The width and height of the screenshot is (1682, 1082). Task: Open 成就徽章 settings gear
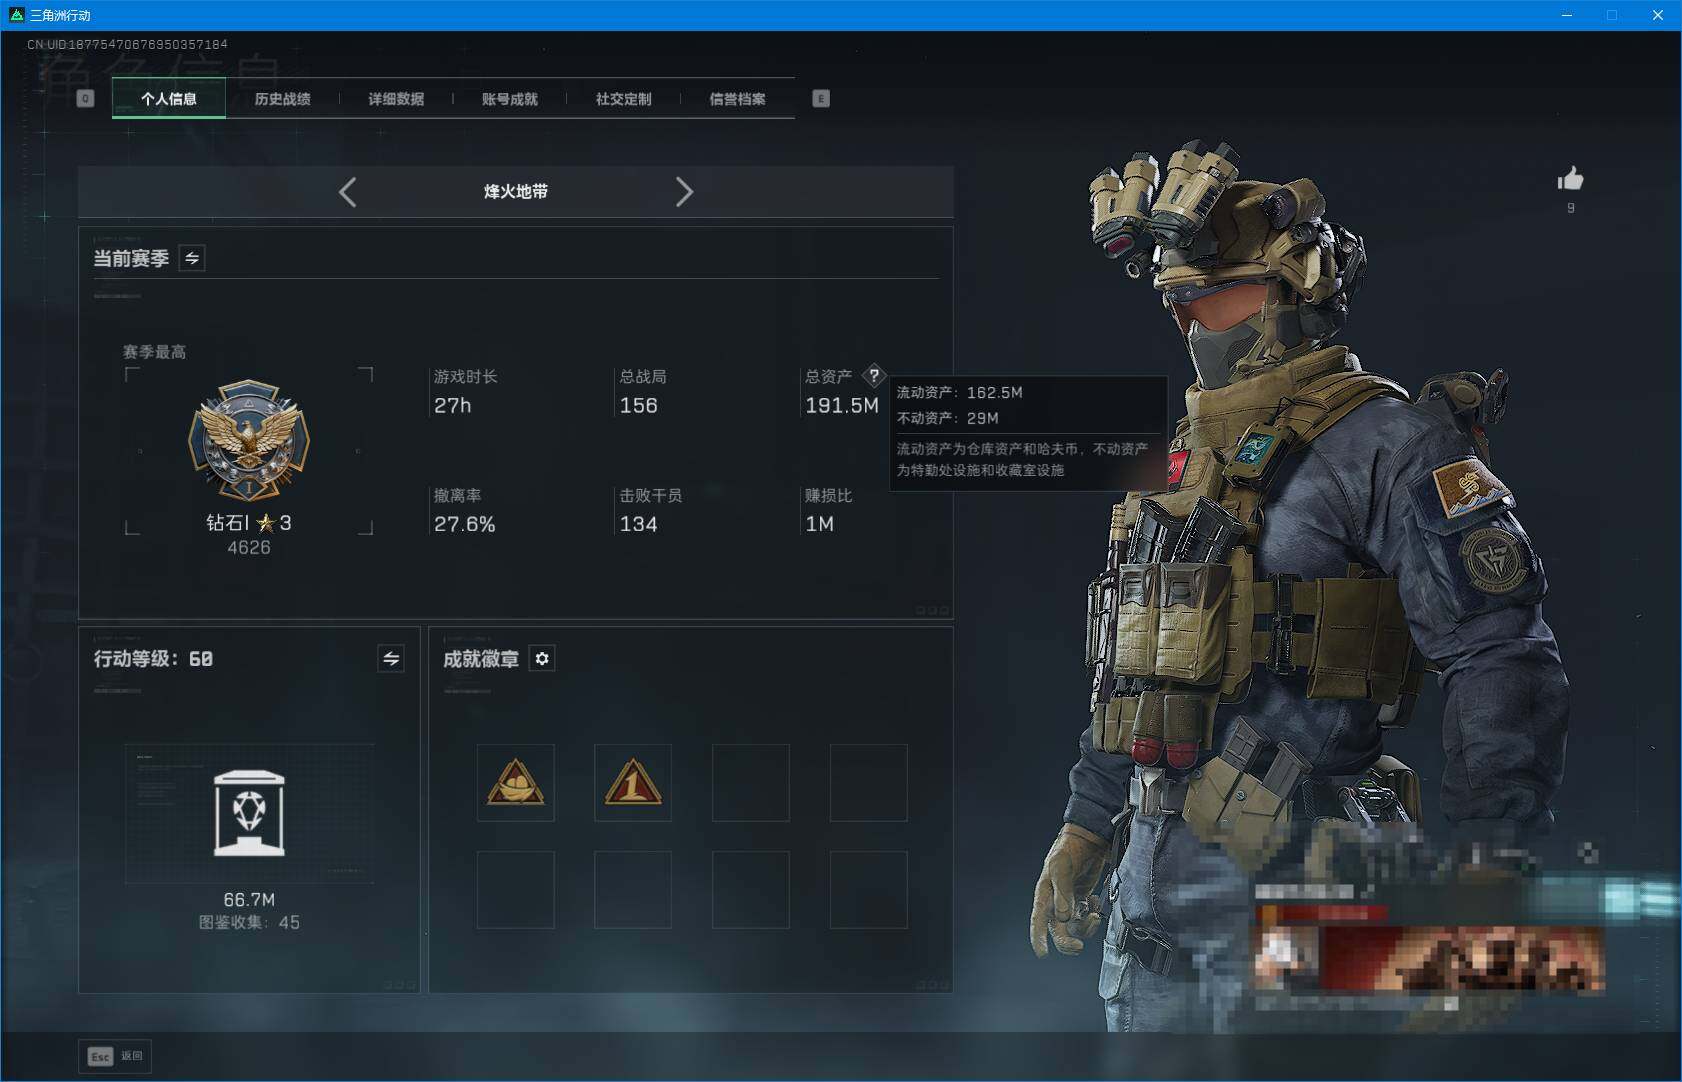542,658
